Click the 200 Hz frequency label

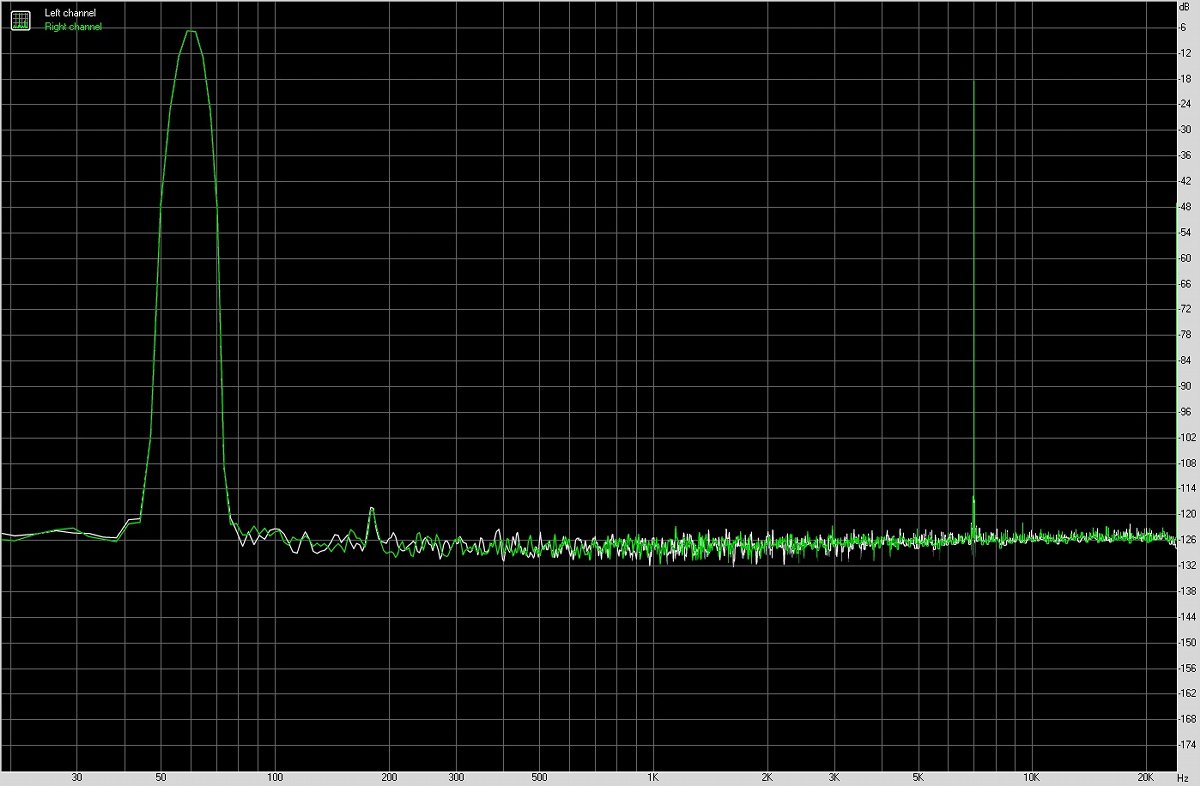389,777
